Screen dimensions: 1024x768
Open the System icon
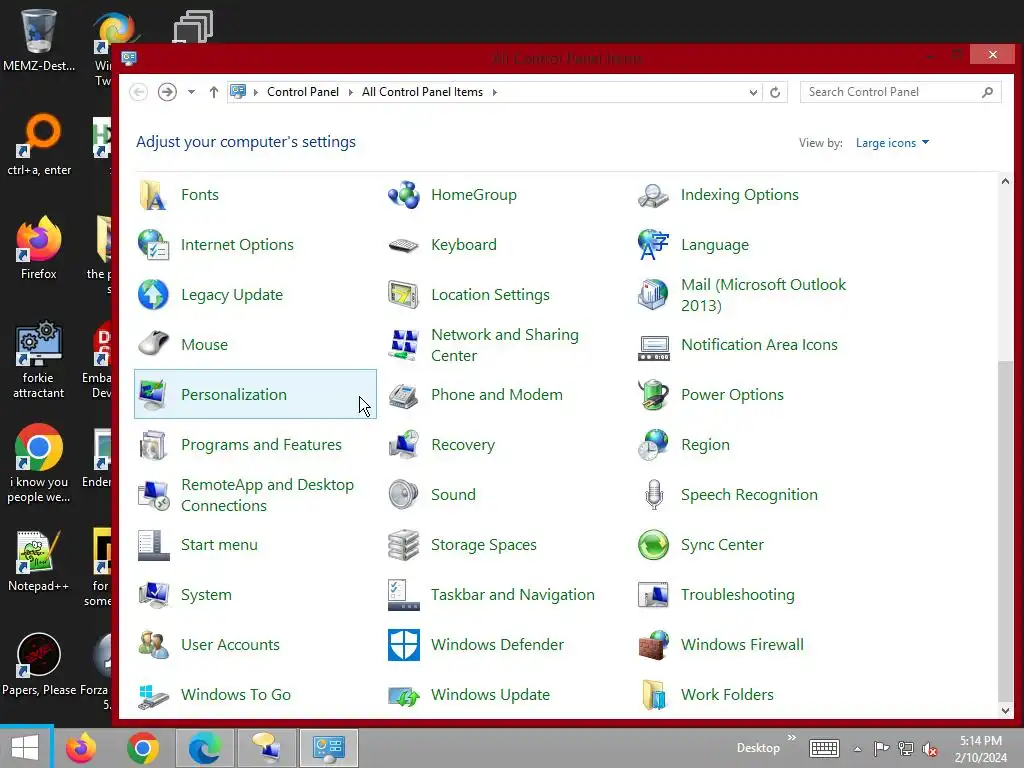(153, 595)
